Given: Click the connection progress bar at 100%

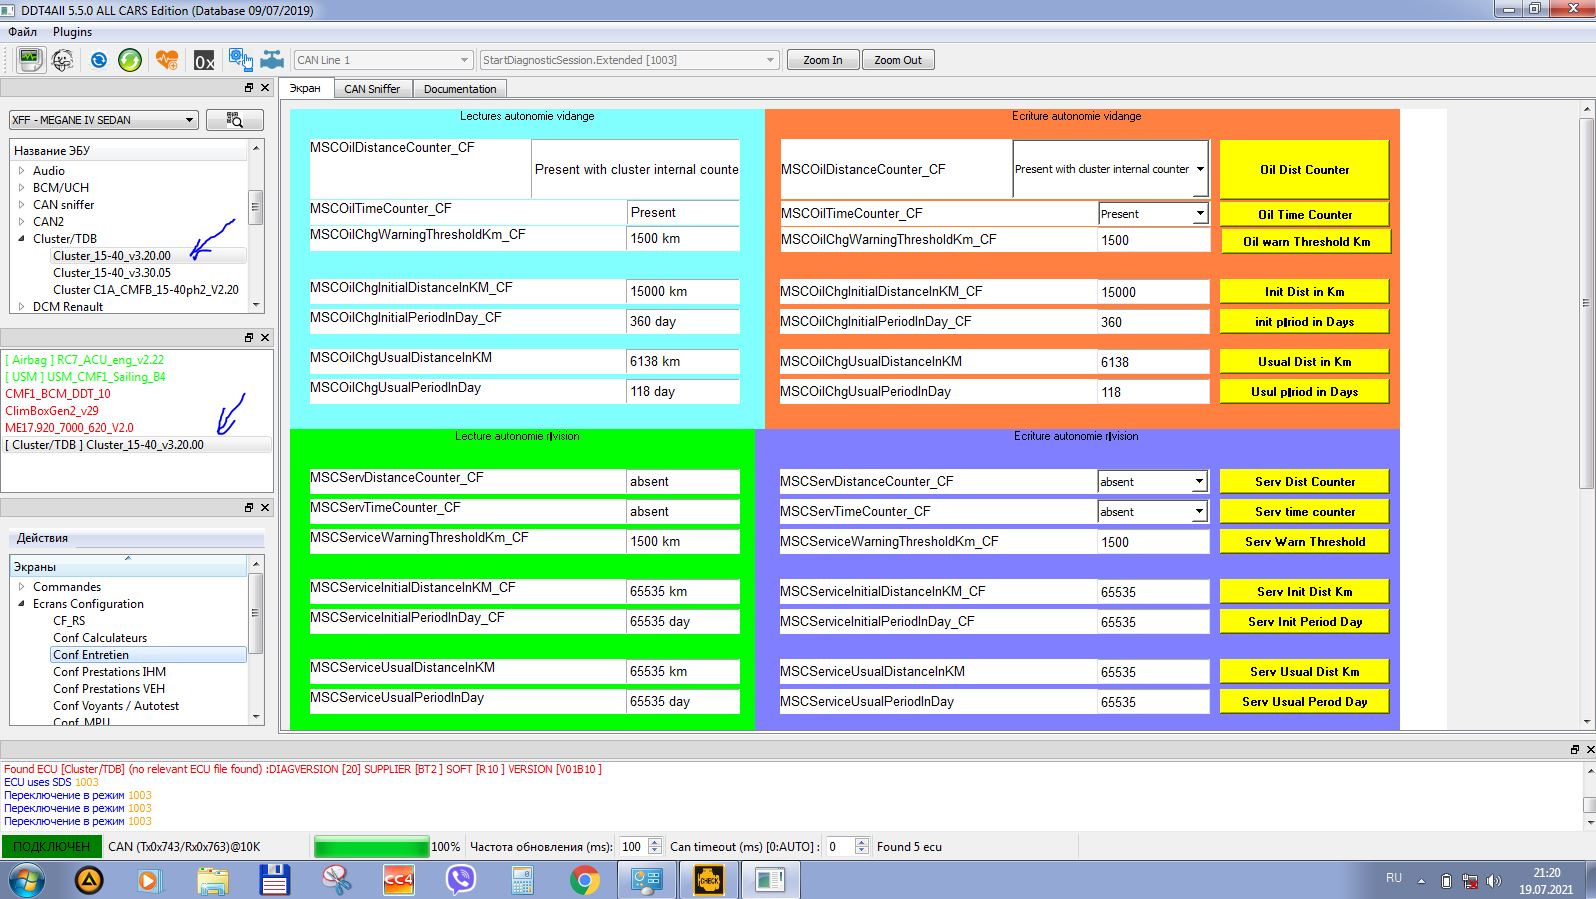Looking at the screenshot, I should coord(371,847).
